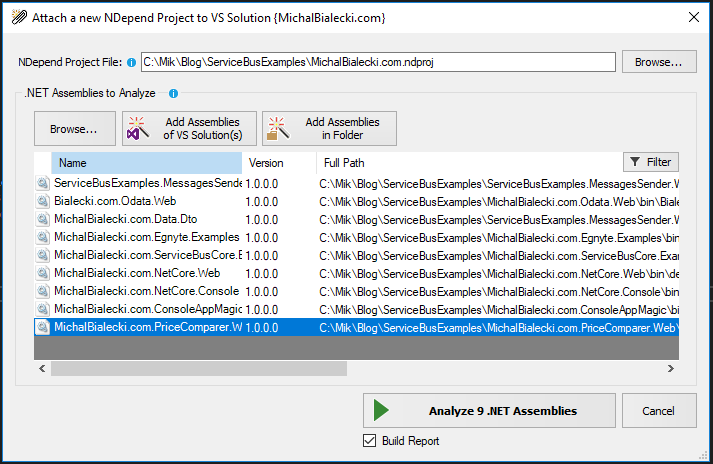Select ServiceBusExamples.MessagesSender assembly name

pyautogui.click(x=148, y=183)
